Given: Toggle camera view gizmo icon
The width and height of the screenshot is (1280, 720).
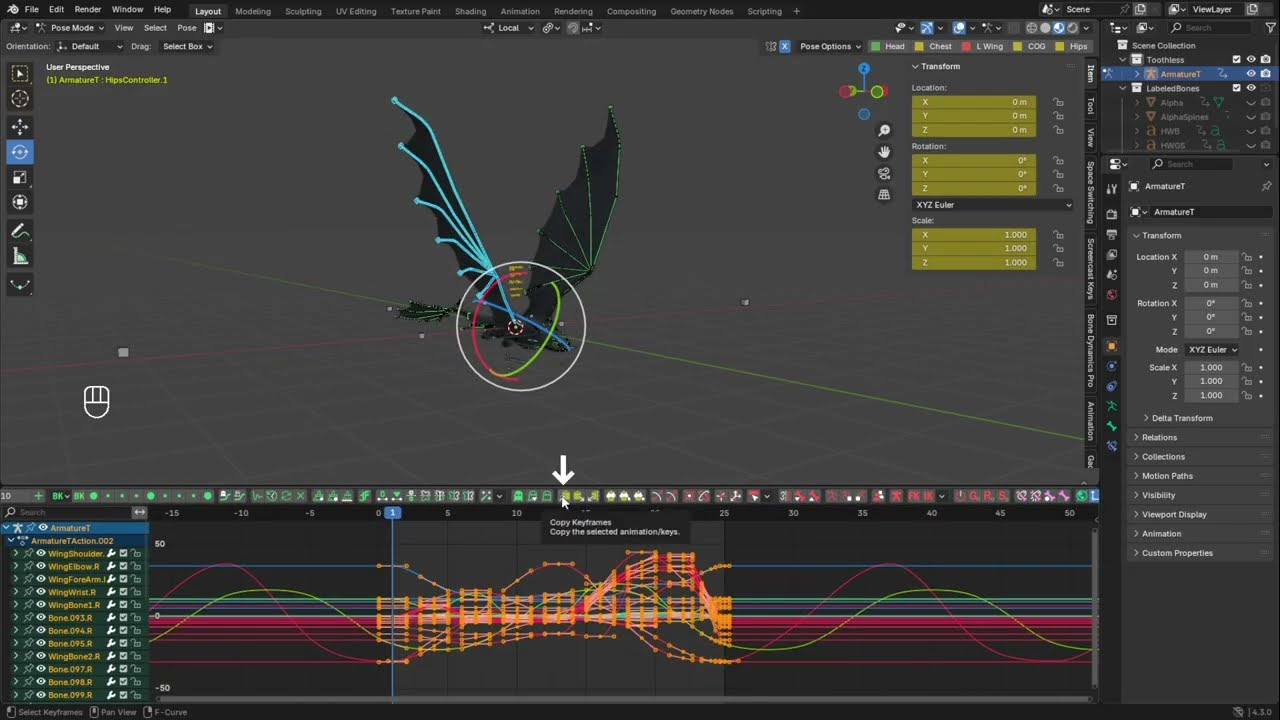Looking at the screenshot, I should tap(884, 173).
